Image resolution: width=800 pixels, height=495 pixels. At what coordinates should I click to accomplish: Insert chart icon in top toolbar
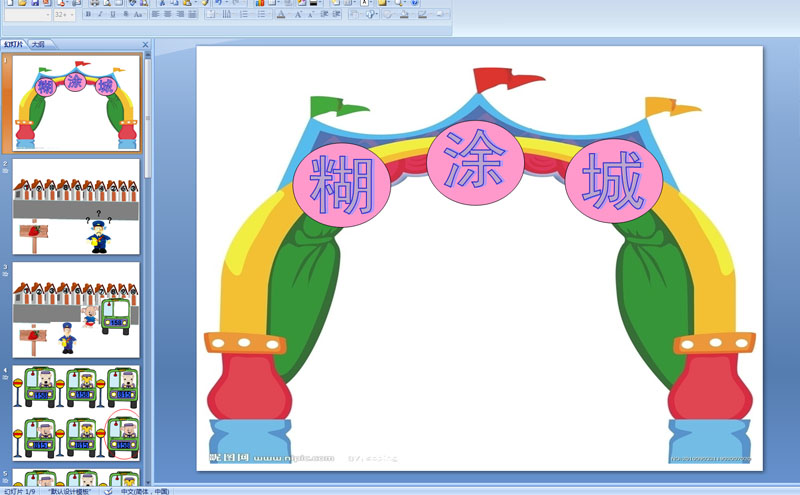[260, 3]
